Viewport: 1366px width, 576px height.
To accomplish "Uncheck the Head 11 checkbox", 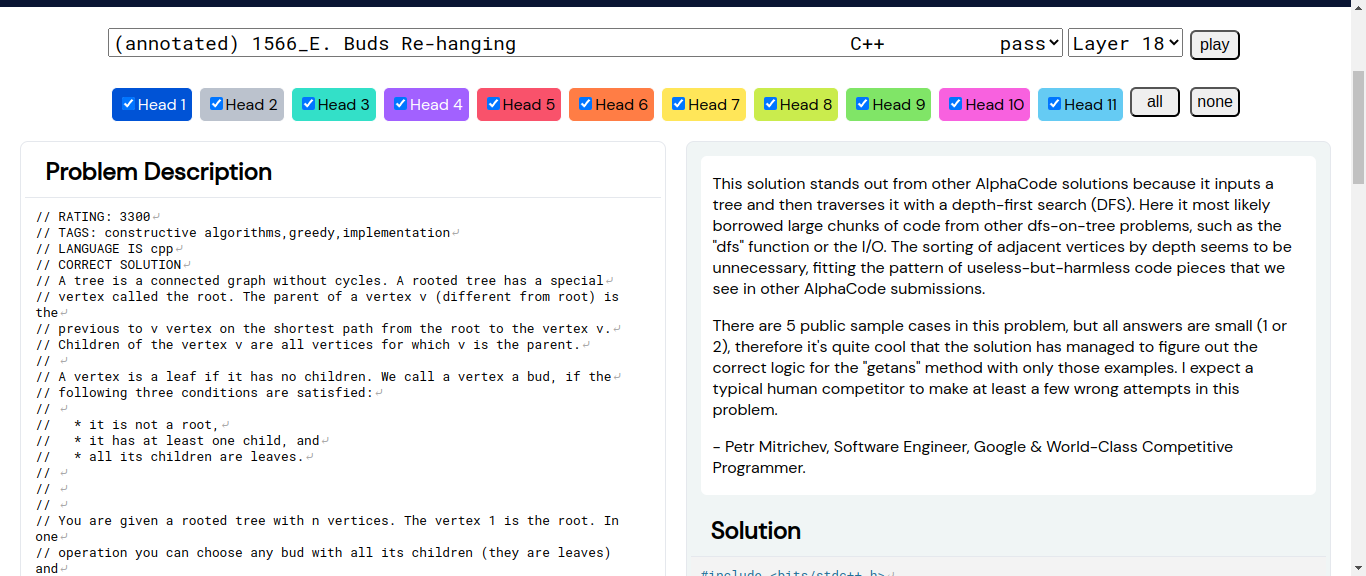I will (1054, 104).
